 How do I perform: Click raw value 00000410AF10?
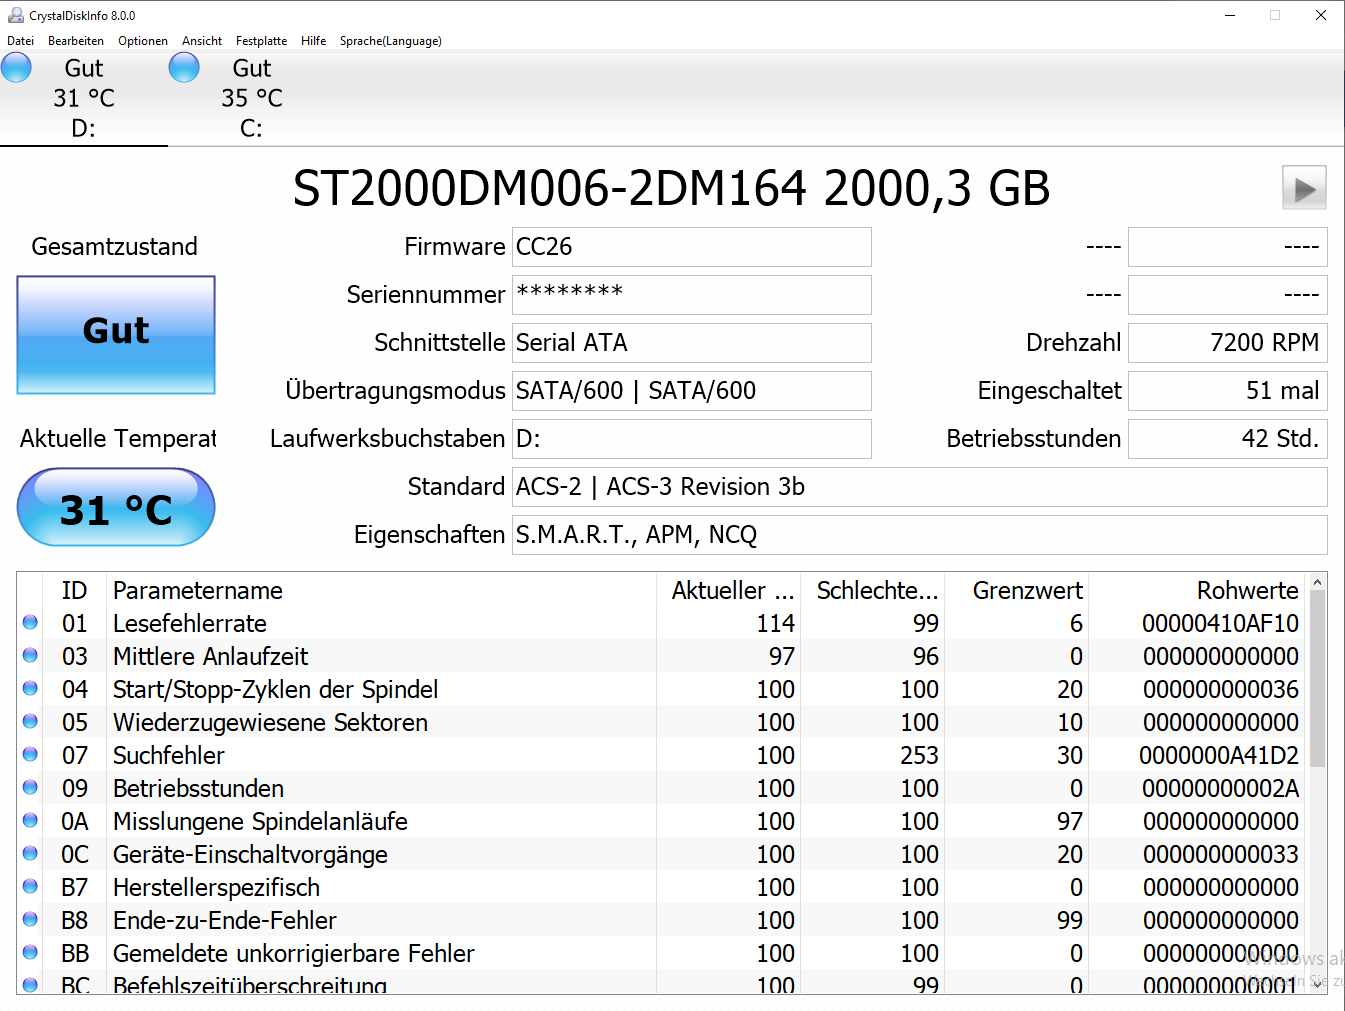(x=1220, y=623)
